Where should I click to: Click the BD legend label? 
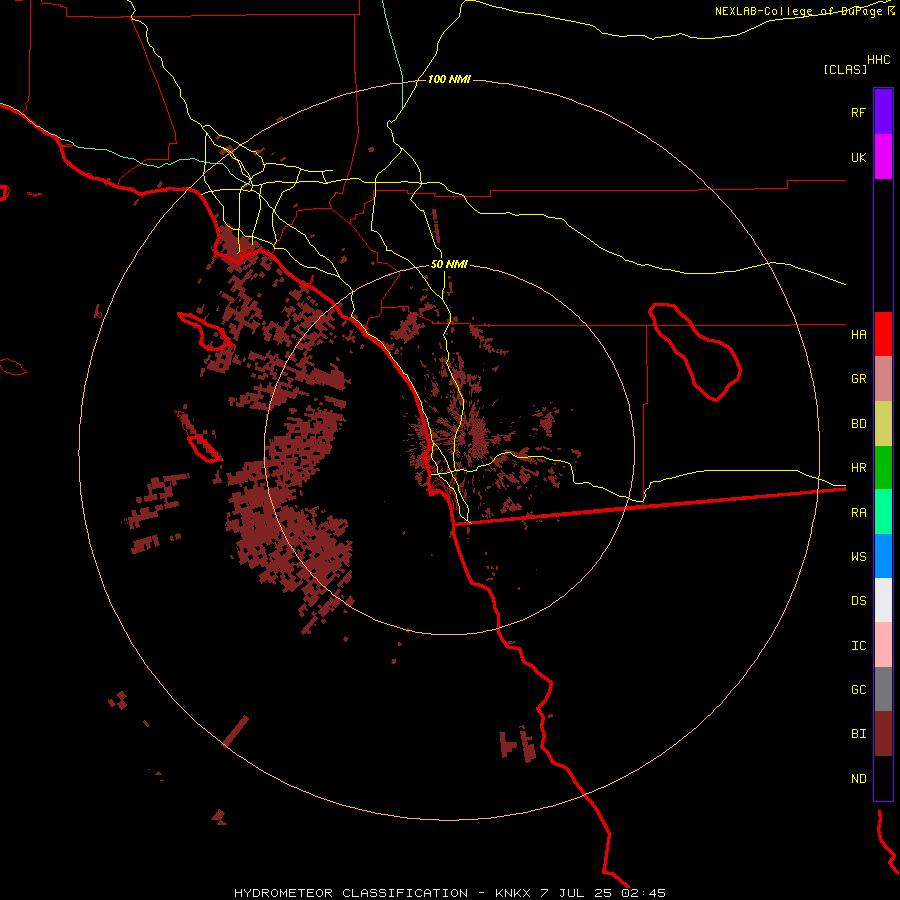click(x=858, y=424)
